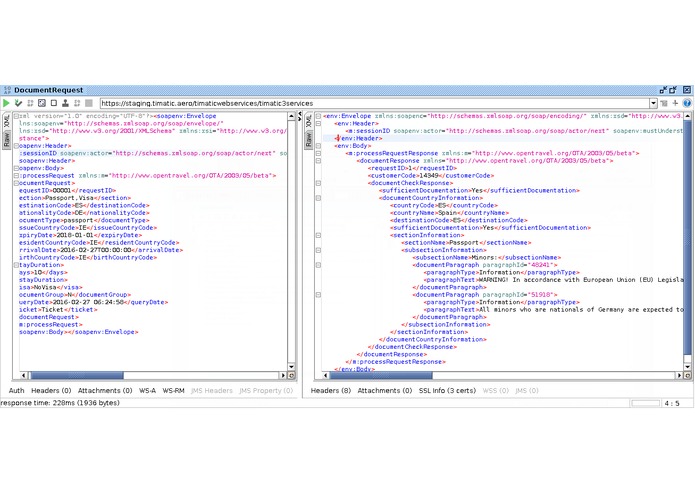Screen dimensions: 695x494
Task: Click the green Submit request play icon
Action: pyautogui.click(x=6, y=103)
